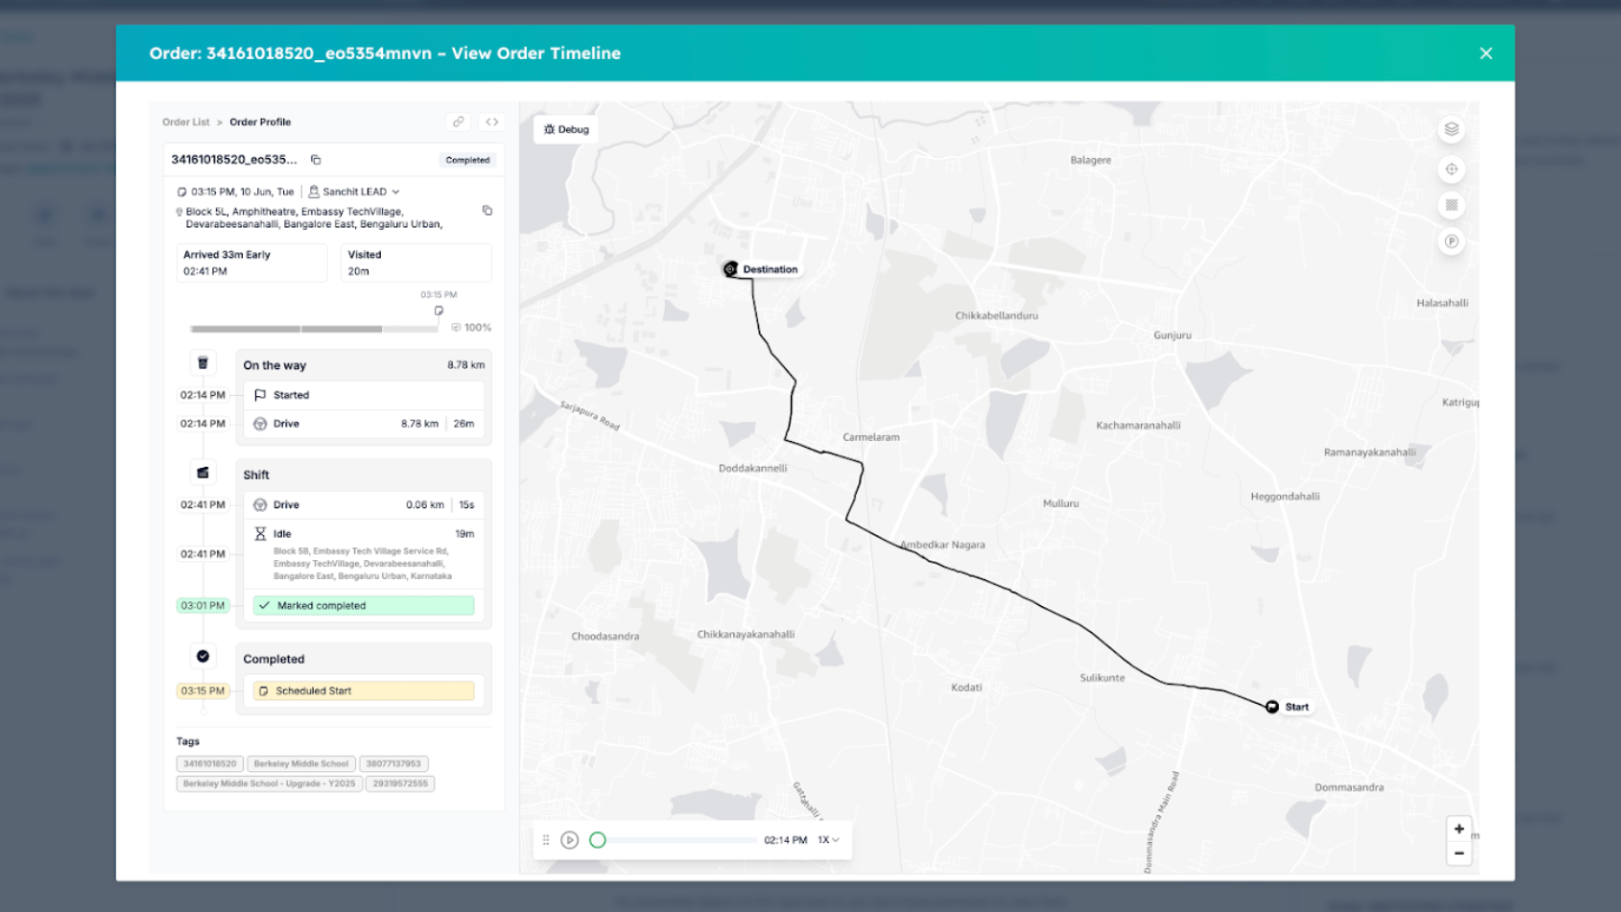1621x912 pixels.
Task: Select the Berkeley Middle School tag
Action: click(x=301, y=764)
